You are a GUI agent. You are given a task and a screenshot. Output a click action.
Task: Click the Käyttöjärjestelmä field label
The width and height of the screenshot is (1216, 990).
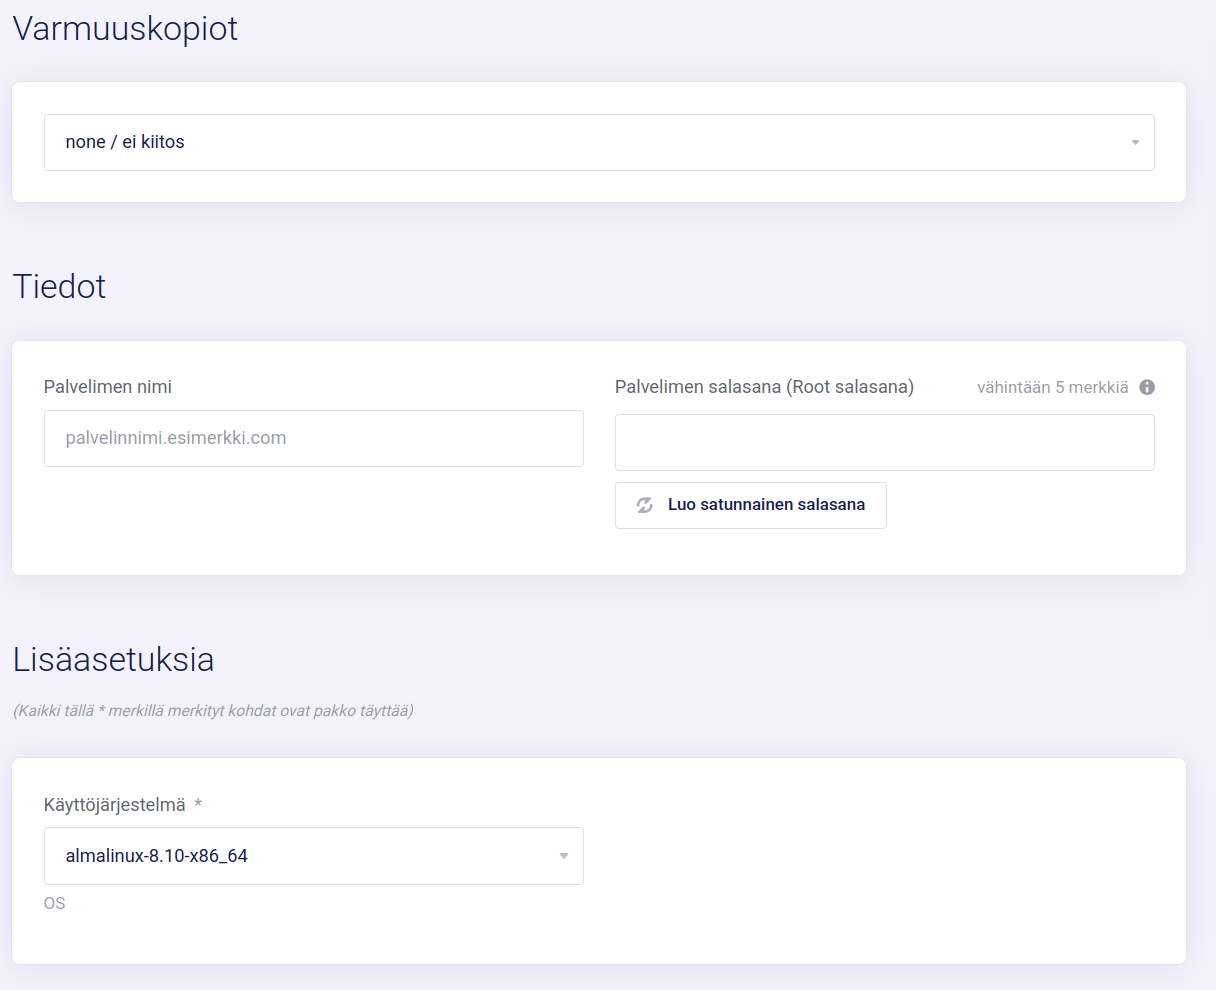(x=115, y=805)
